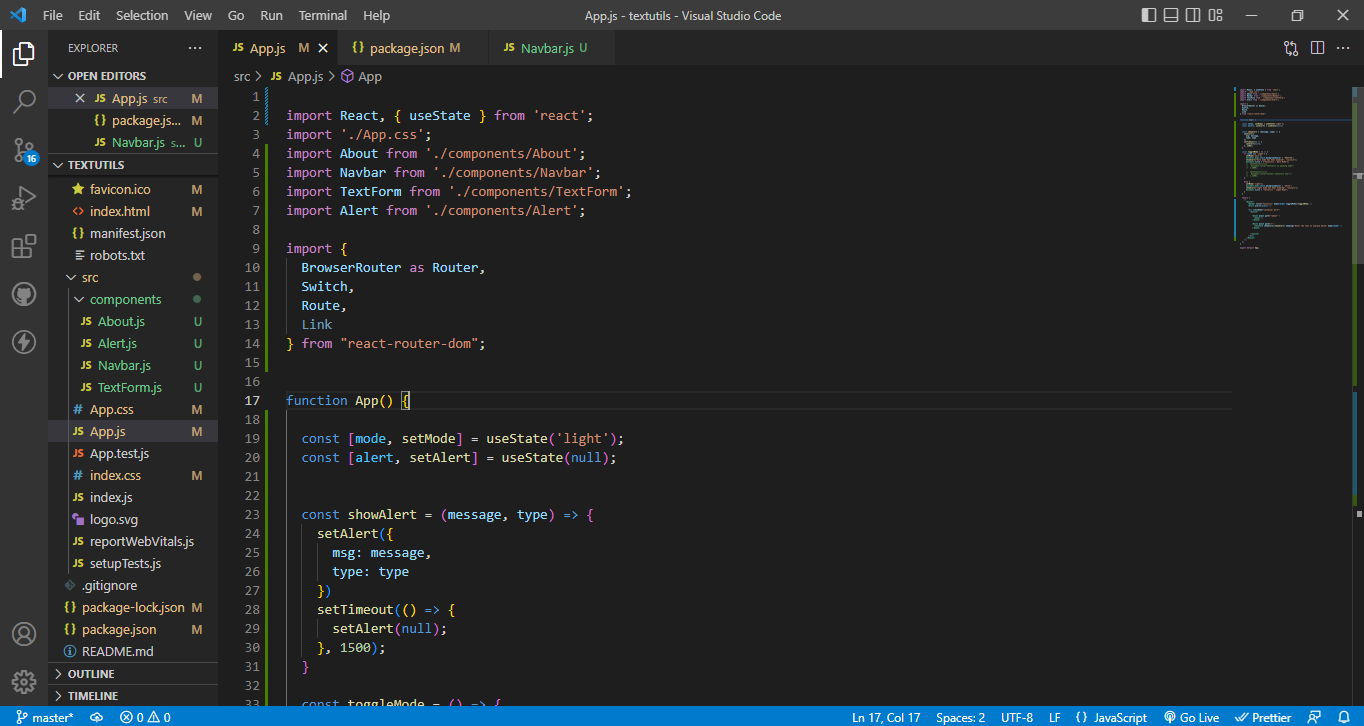Open the Help menu

click(x=377, y=16)
